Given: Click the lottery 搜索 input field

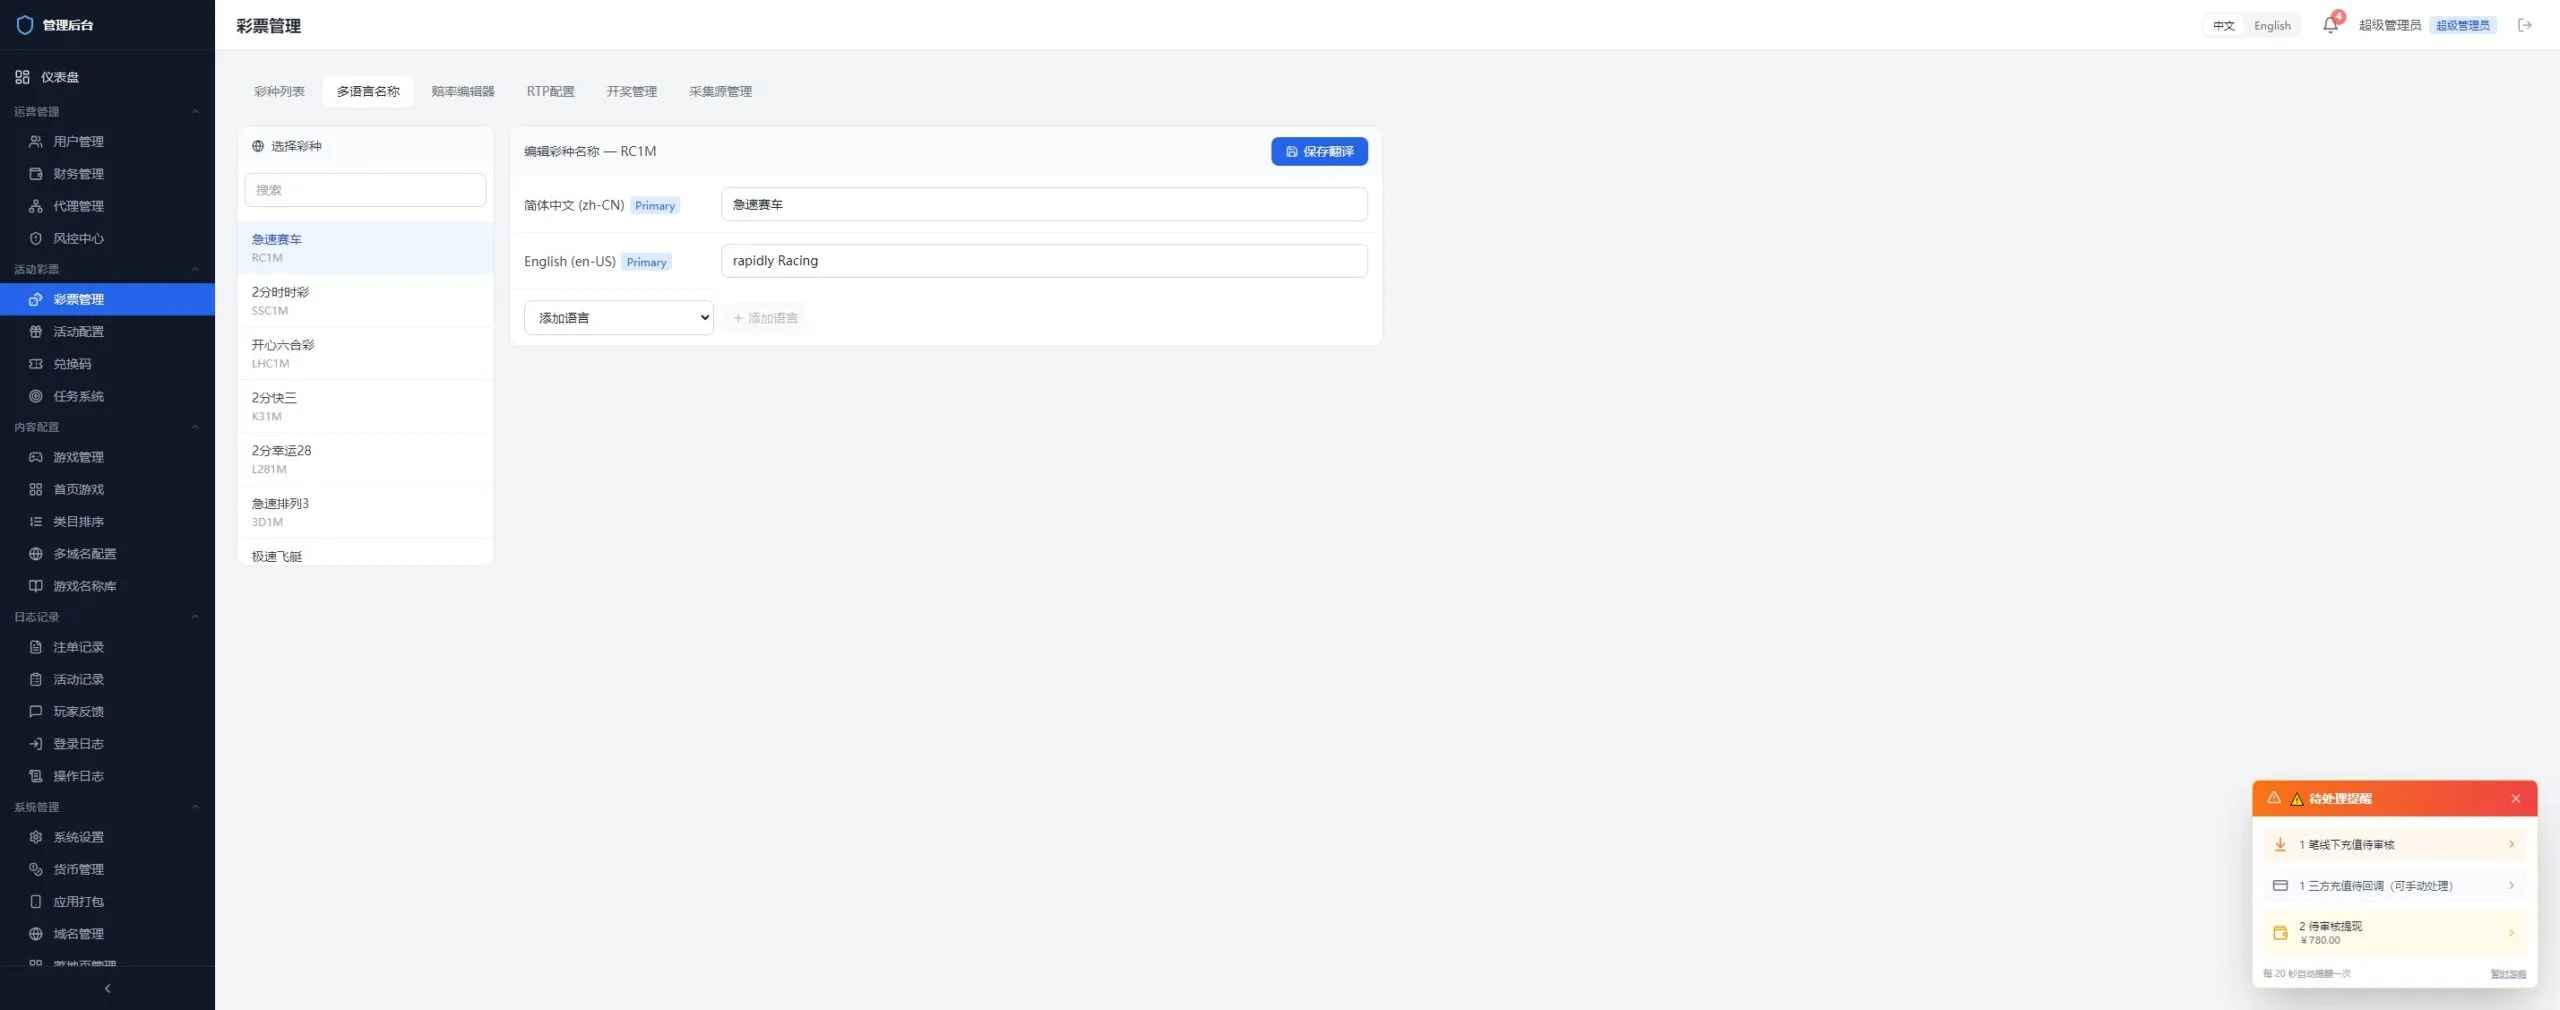Looking at the screenshot, I should [x=365, y=190].
